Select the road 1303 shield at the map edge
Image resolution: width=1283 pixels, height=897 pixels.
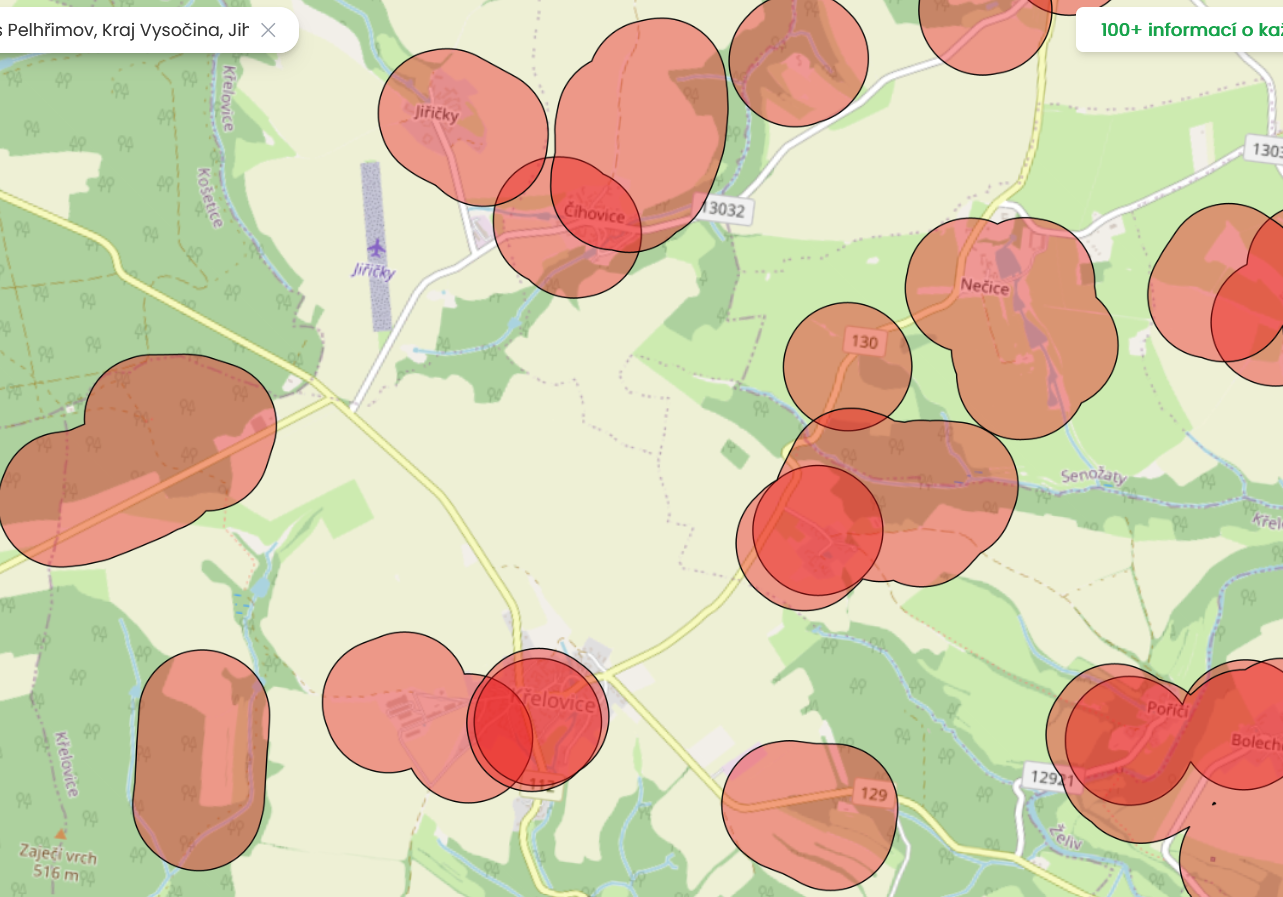(x=1265, y=150)
